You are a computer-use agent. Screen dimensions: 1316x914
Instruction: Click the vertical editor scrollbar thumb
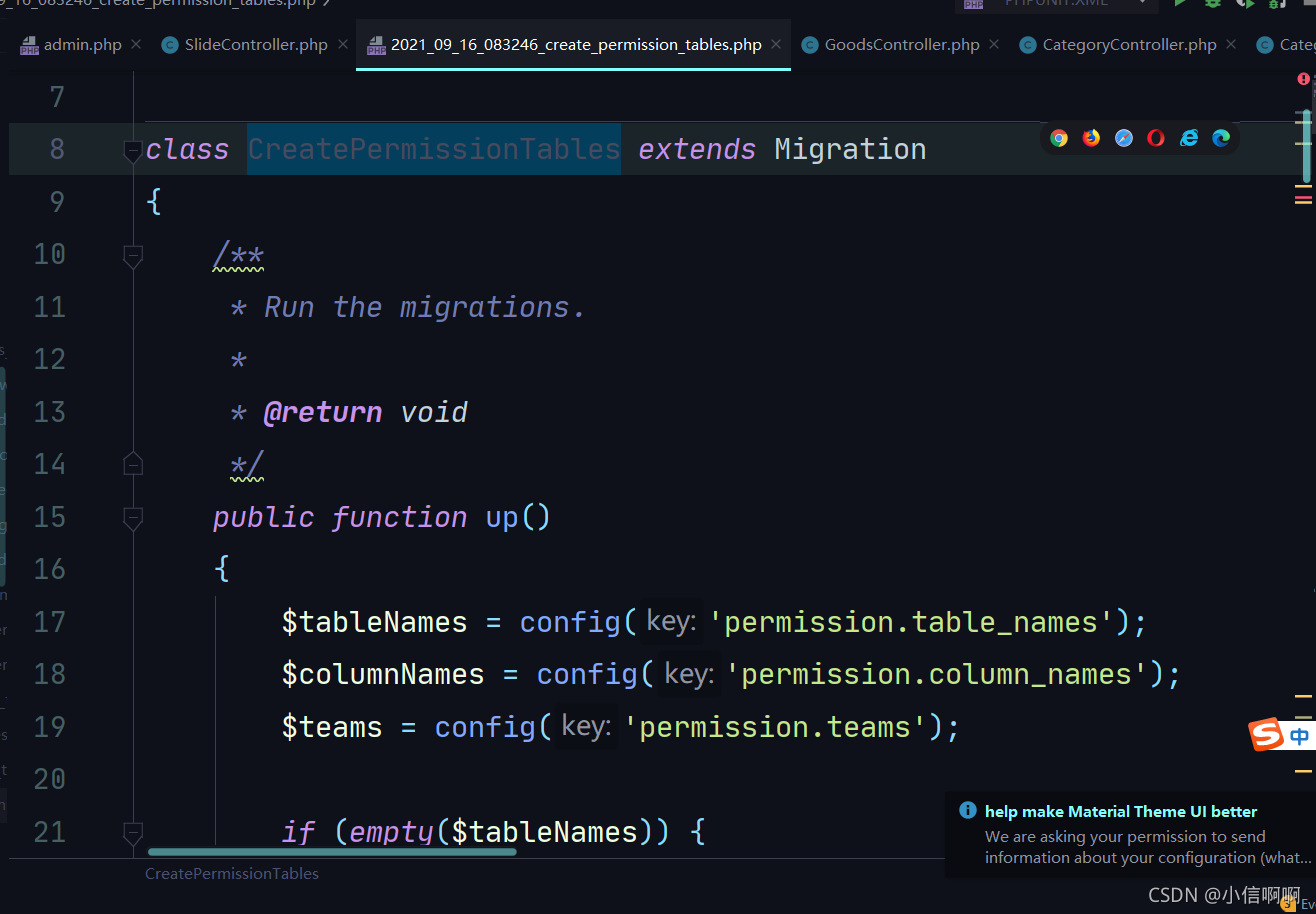[x=1306, y=147]
